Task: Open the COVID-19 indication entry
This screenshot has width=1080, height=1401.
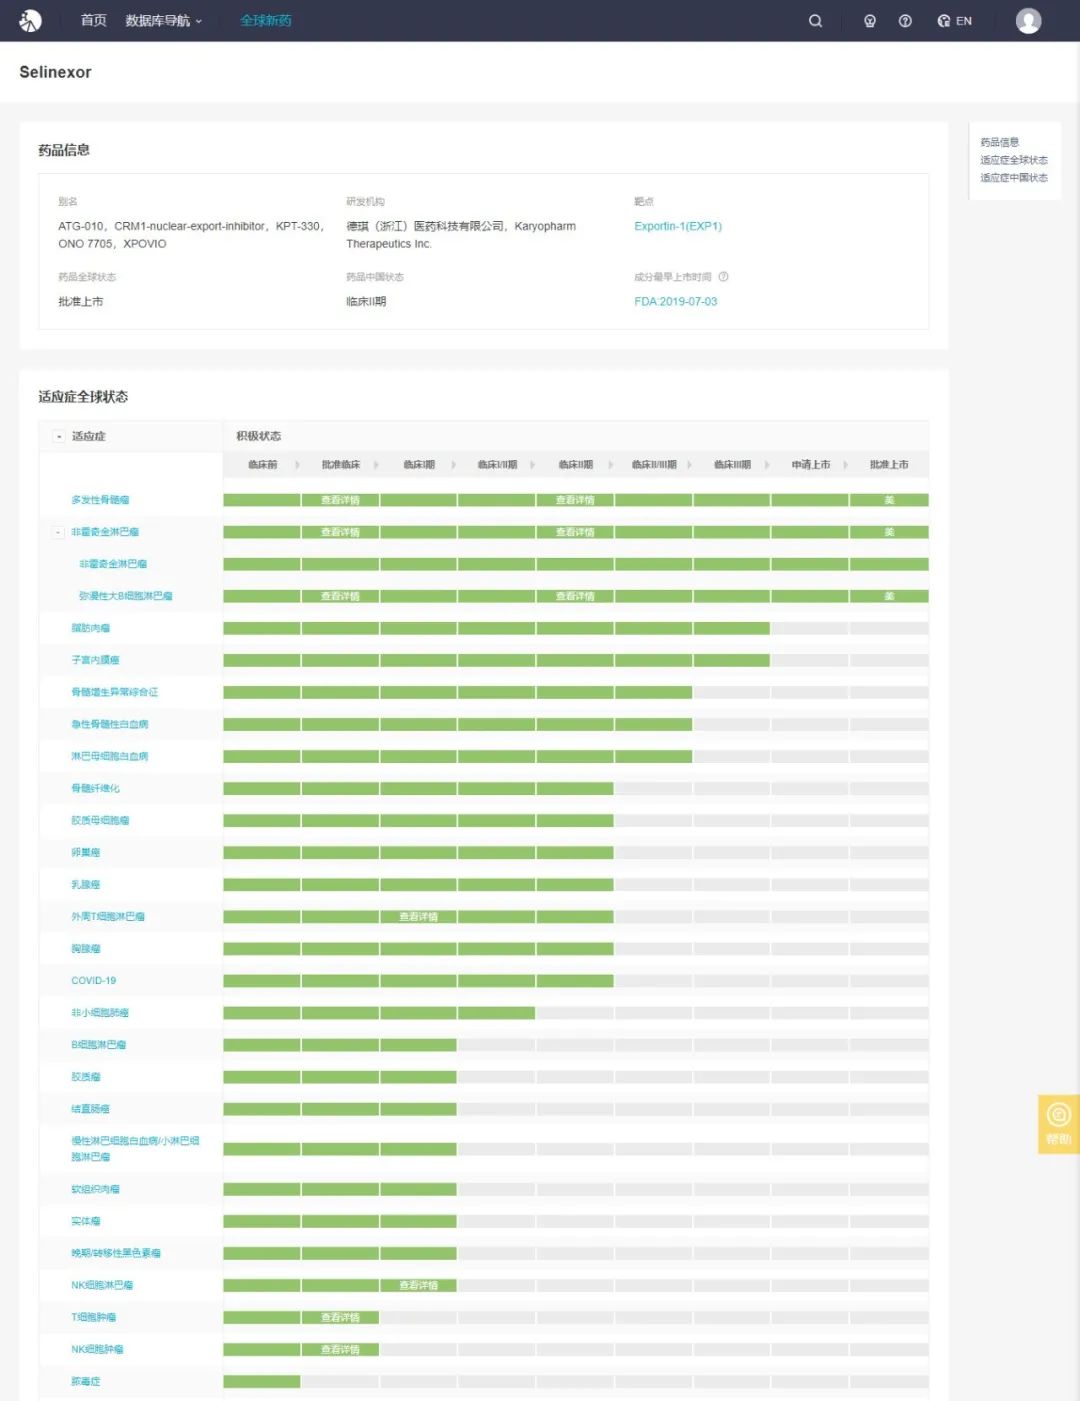Action: (x=93, y=981)
